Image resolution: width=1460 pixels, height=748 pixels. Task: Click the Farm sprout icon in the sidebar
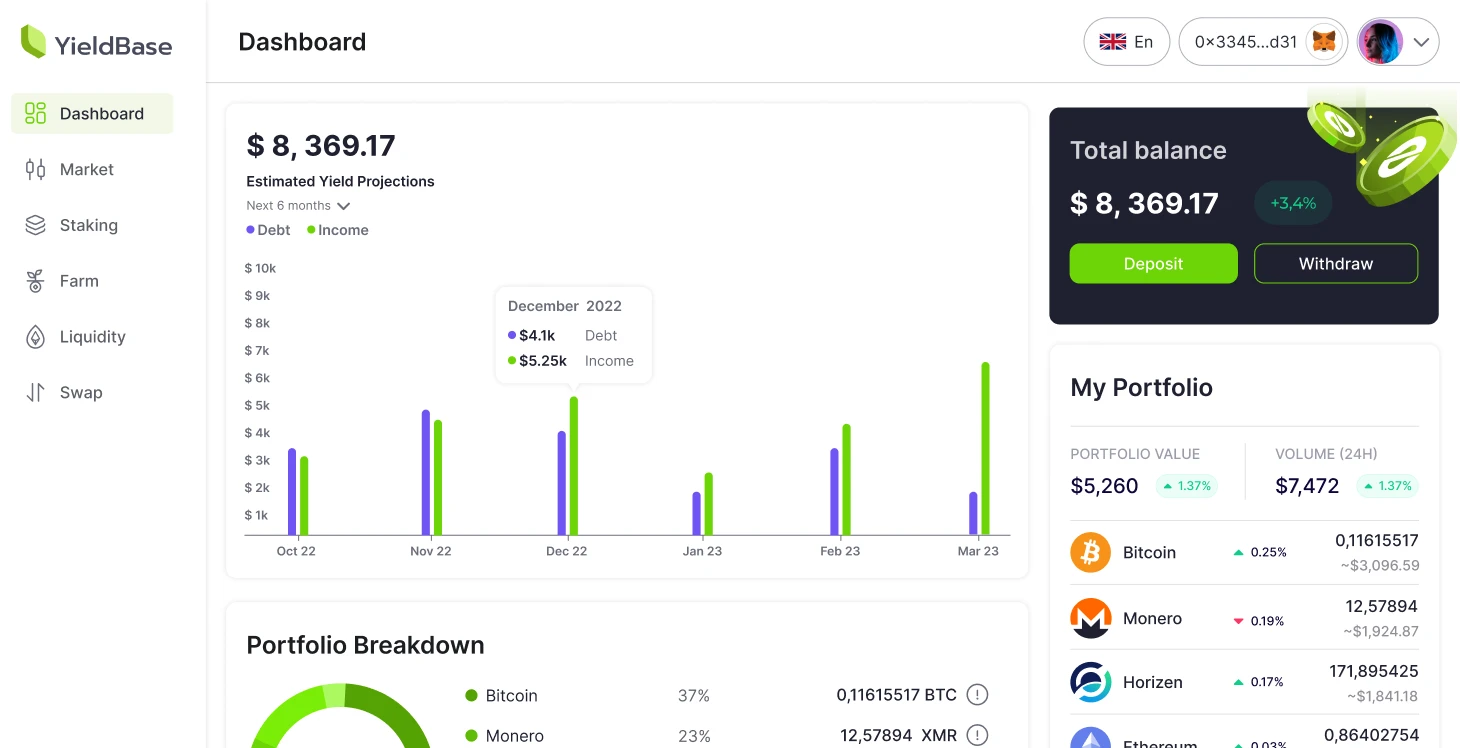[35, 281]
